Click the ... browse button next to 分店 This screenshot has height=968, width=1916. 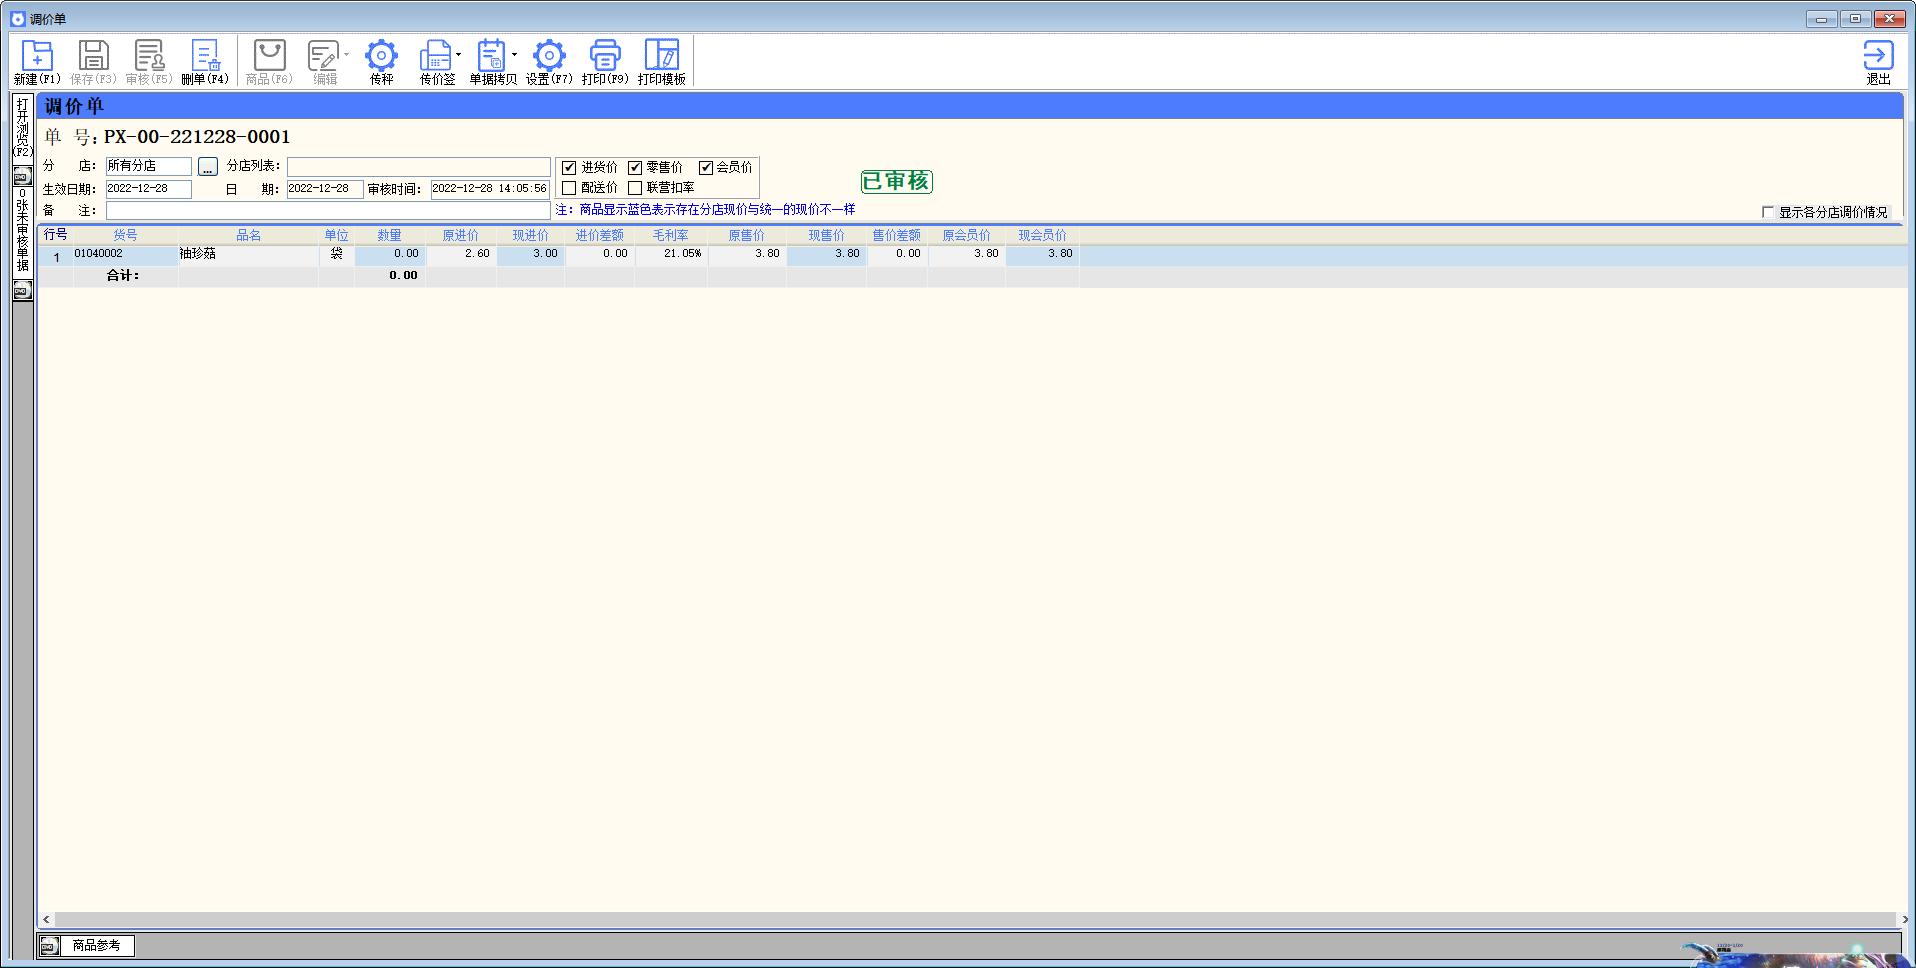pos(207,166)
